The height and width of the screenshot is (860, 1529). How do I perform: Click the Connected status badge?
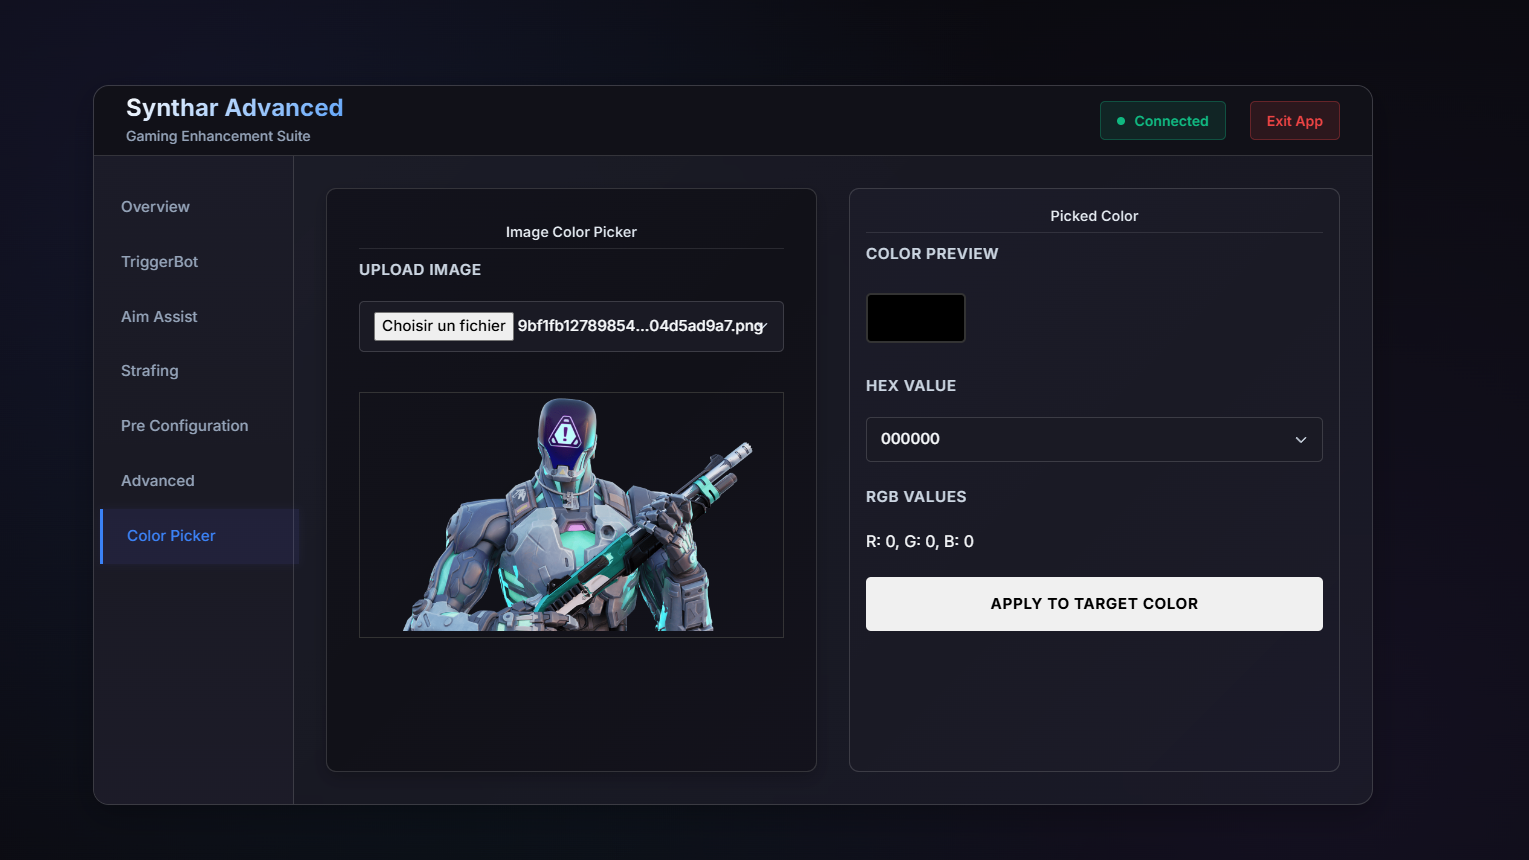(1162, 121)
